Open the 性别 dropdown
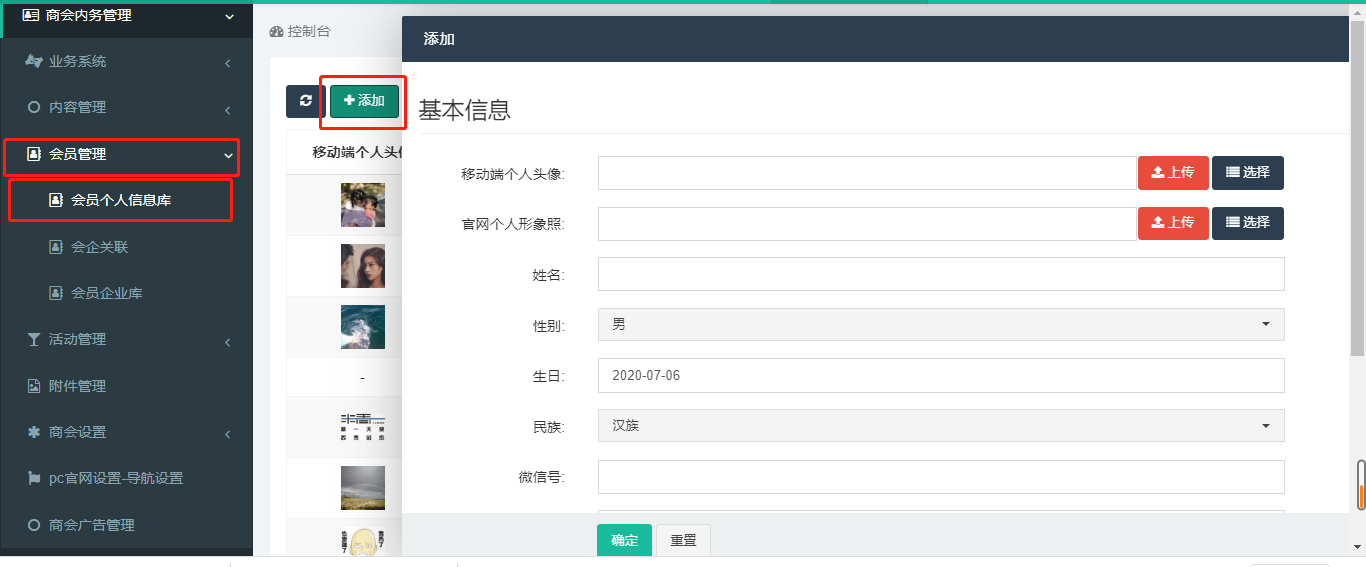This screenshot has height=567, width=1366. [940, 325]
